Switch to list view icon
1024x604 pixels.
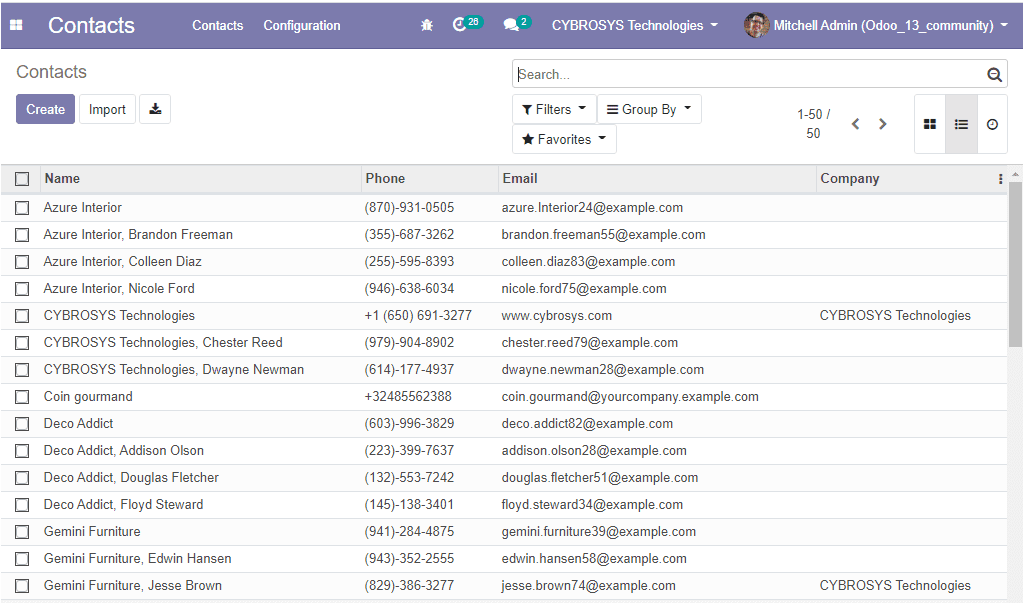point(961,124)
